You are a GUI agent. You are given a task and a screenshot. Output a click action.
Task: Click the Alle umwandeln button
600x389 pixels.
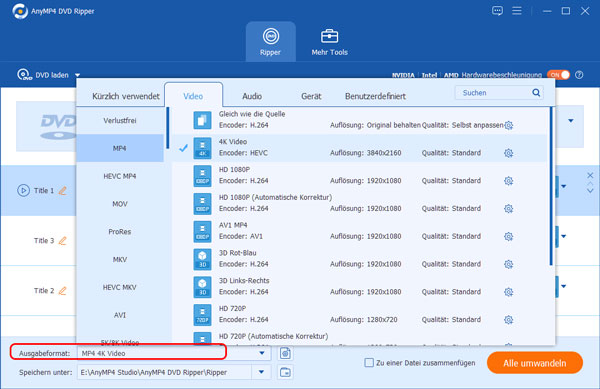click(535, 363)
